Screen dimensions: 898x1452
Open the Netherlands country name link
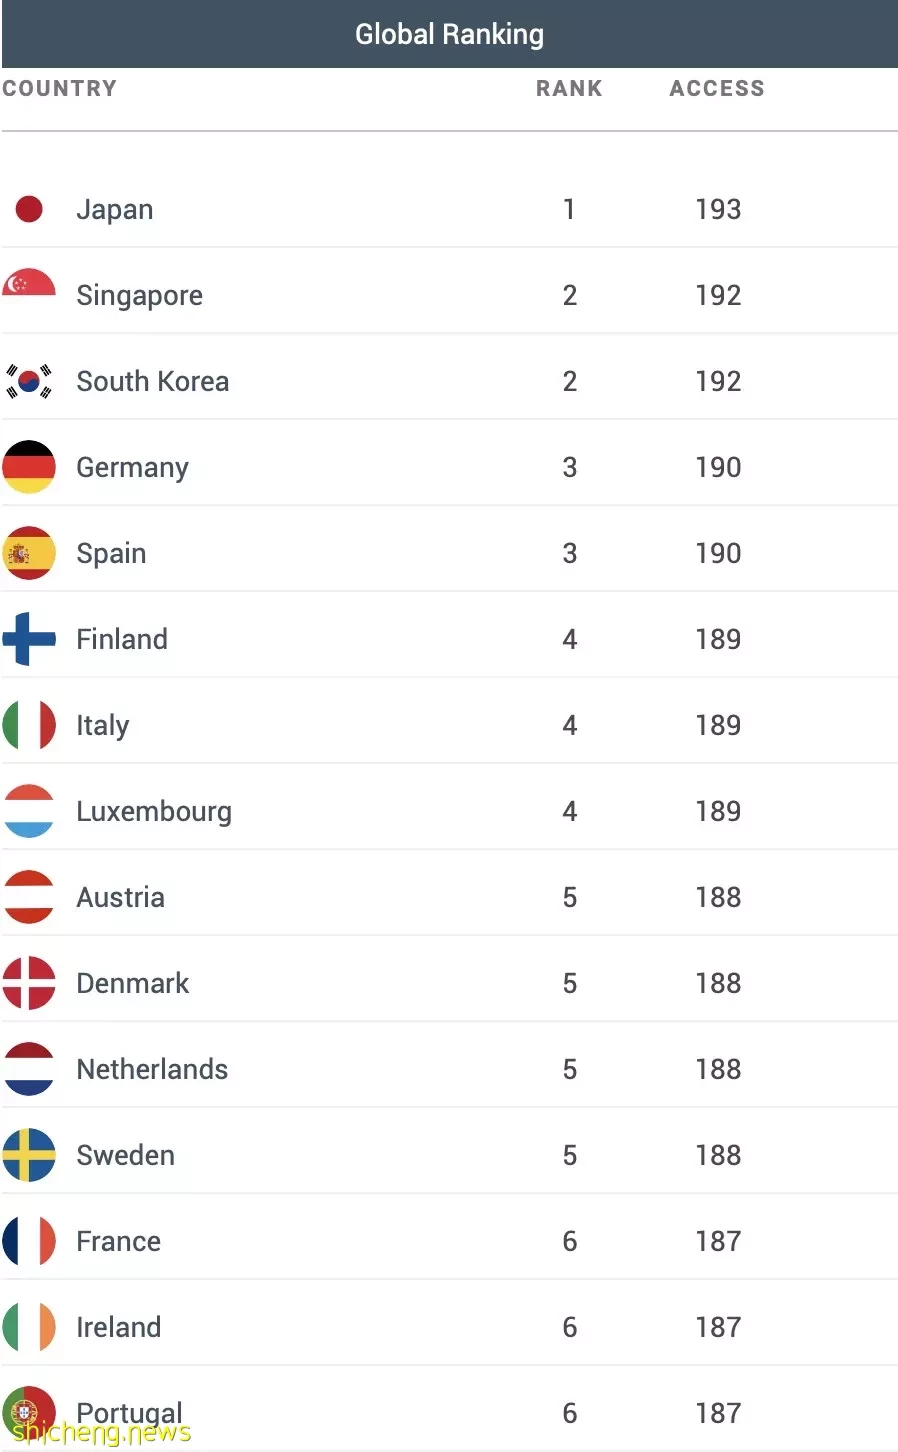(x=152, y=1069)
